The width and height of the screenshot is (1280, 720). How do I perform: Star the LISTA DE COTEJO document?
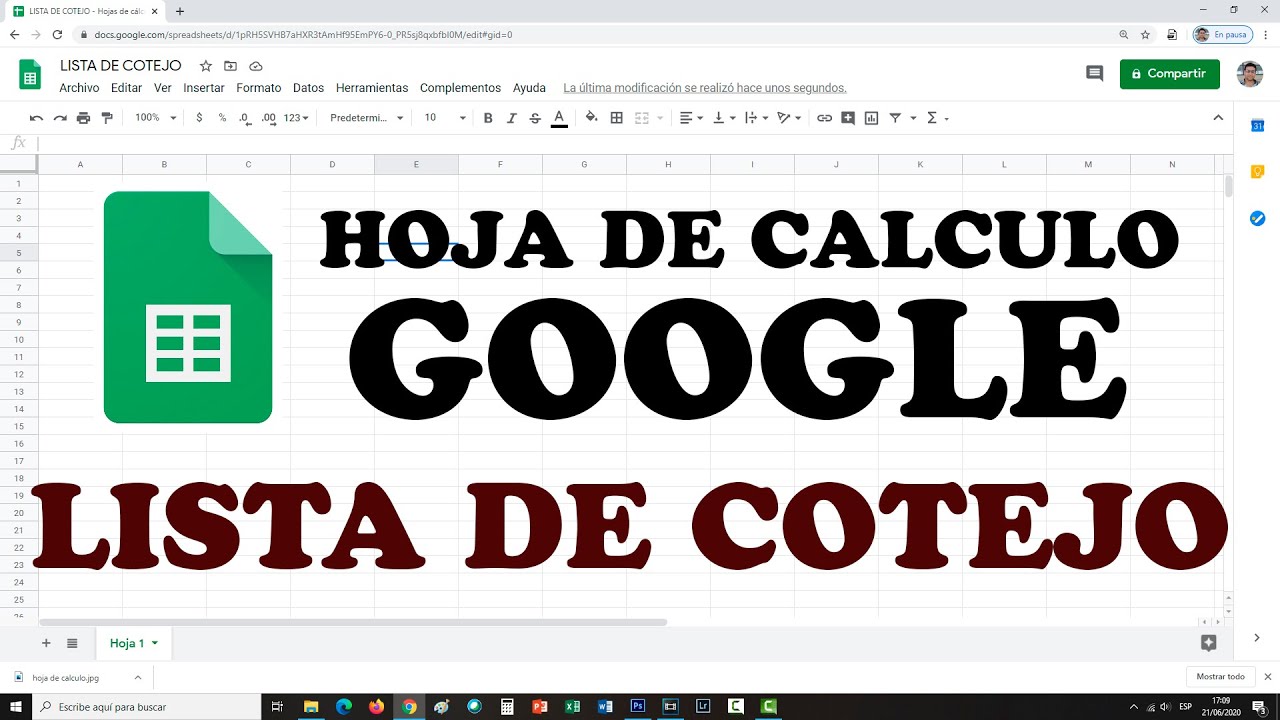tap(206, 66)
